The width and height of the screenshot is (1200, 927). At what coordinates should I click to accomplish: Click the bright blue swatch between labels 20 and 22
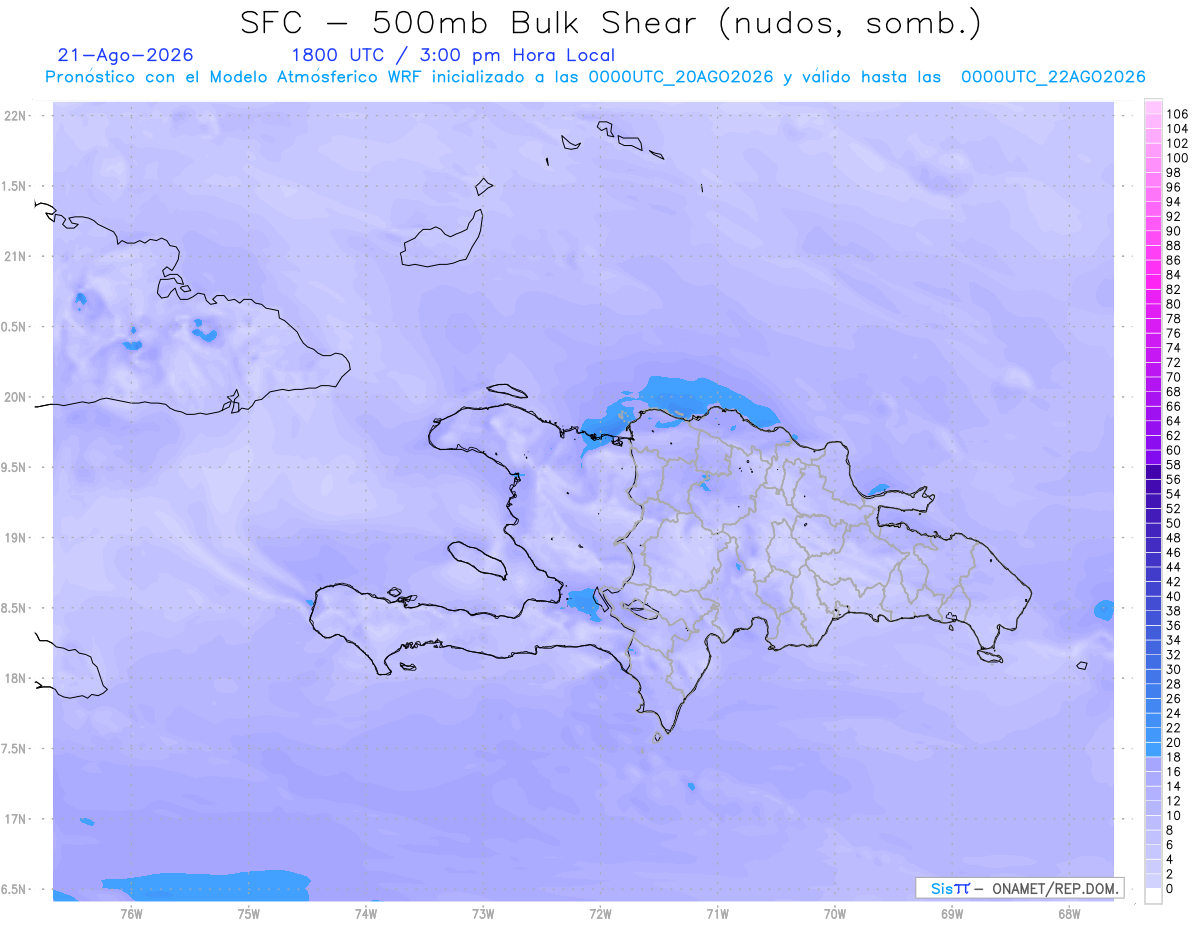[1153, 735]
